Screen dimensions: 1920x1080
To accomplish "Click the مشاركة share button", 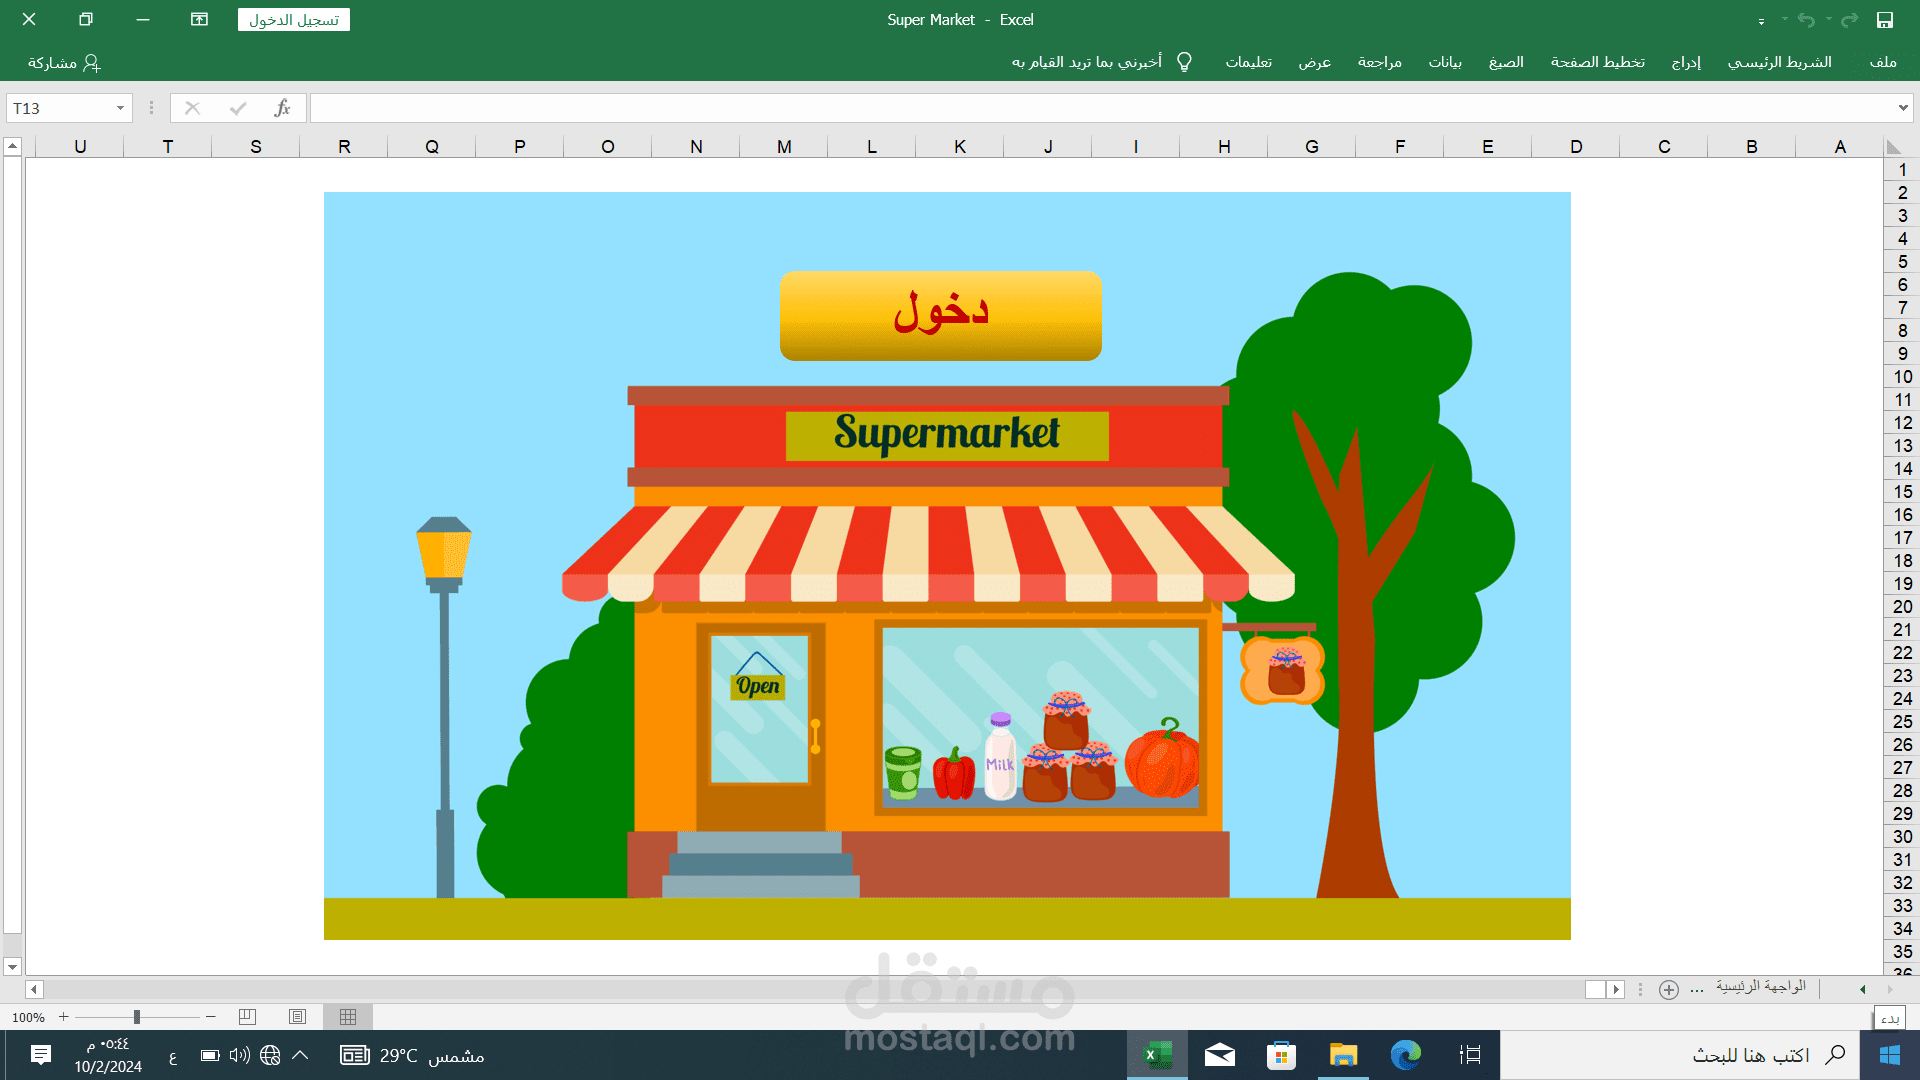I will (x=64, y=63).
